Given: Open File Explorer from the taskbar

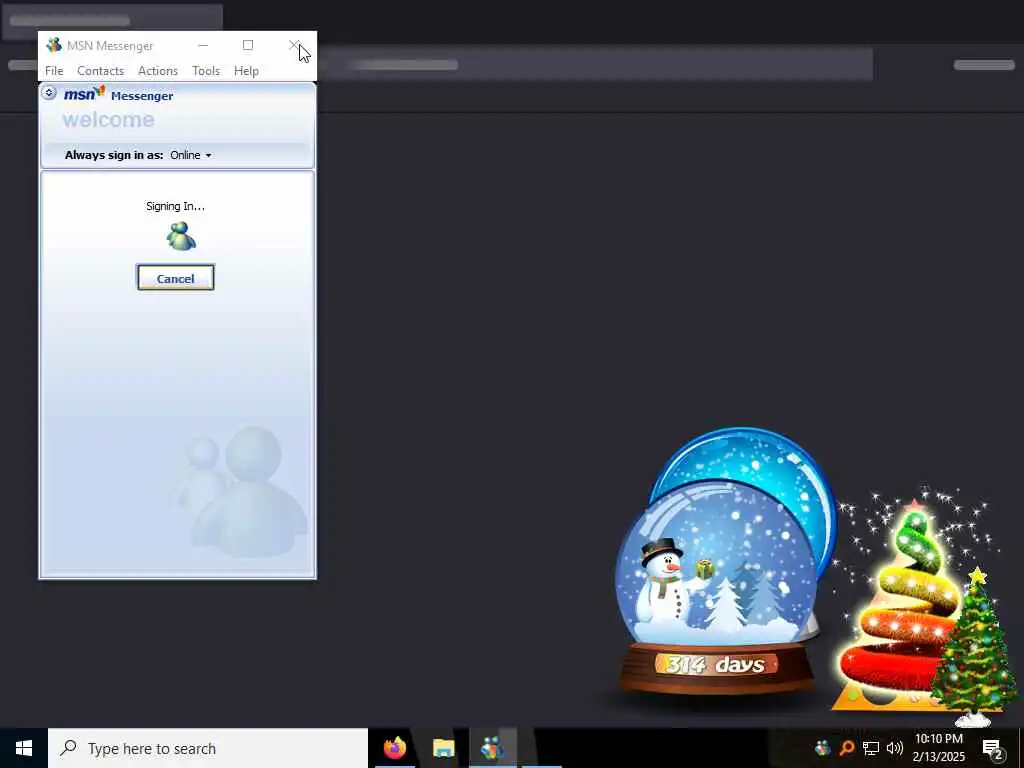Looking at the screenshot, I should tap(443, 748).
